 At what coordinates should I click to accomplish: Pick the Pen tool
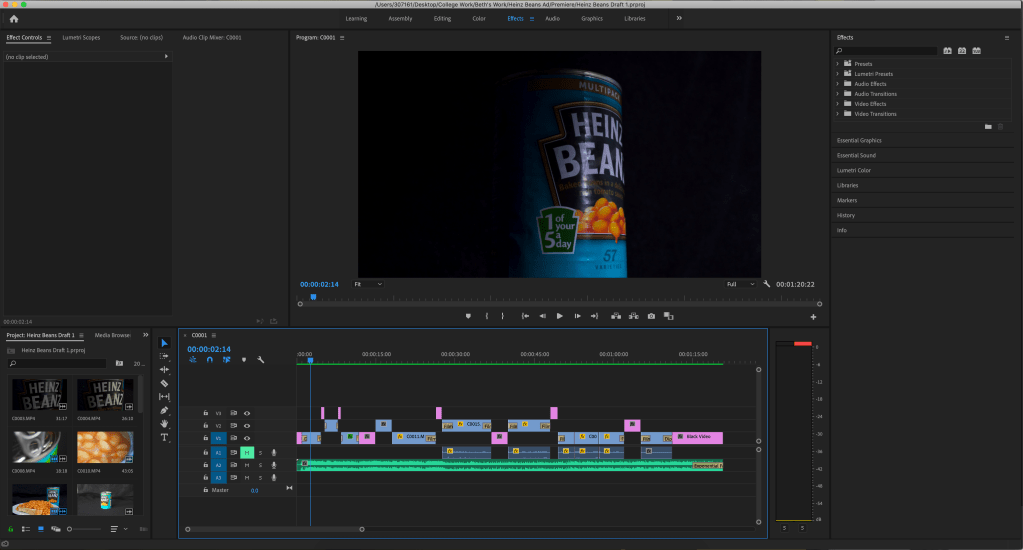point(165,410)
